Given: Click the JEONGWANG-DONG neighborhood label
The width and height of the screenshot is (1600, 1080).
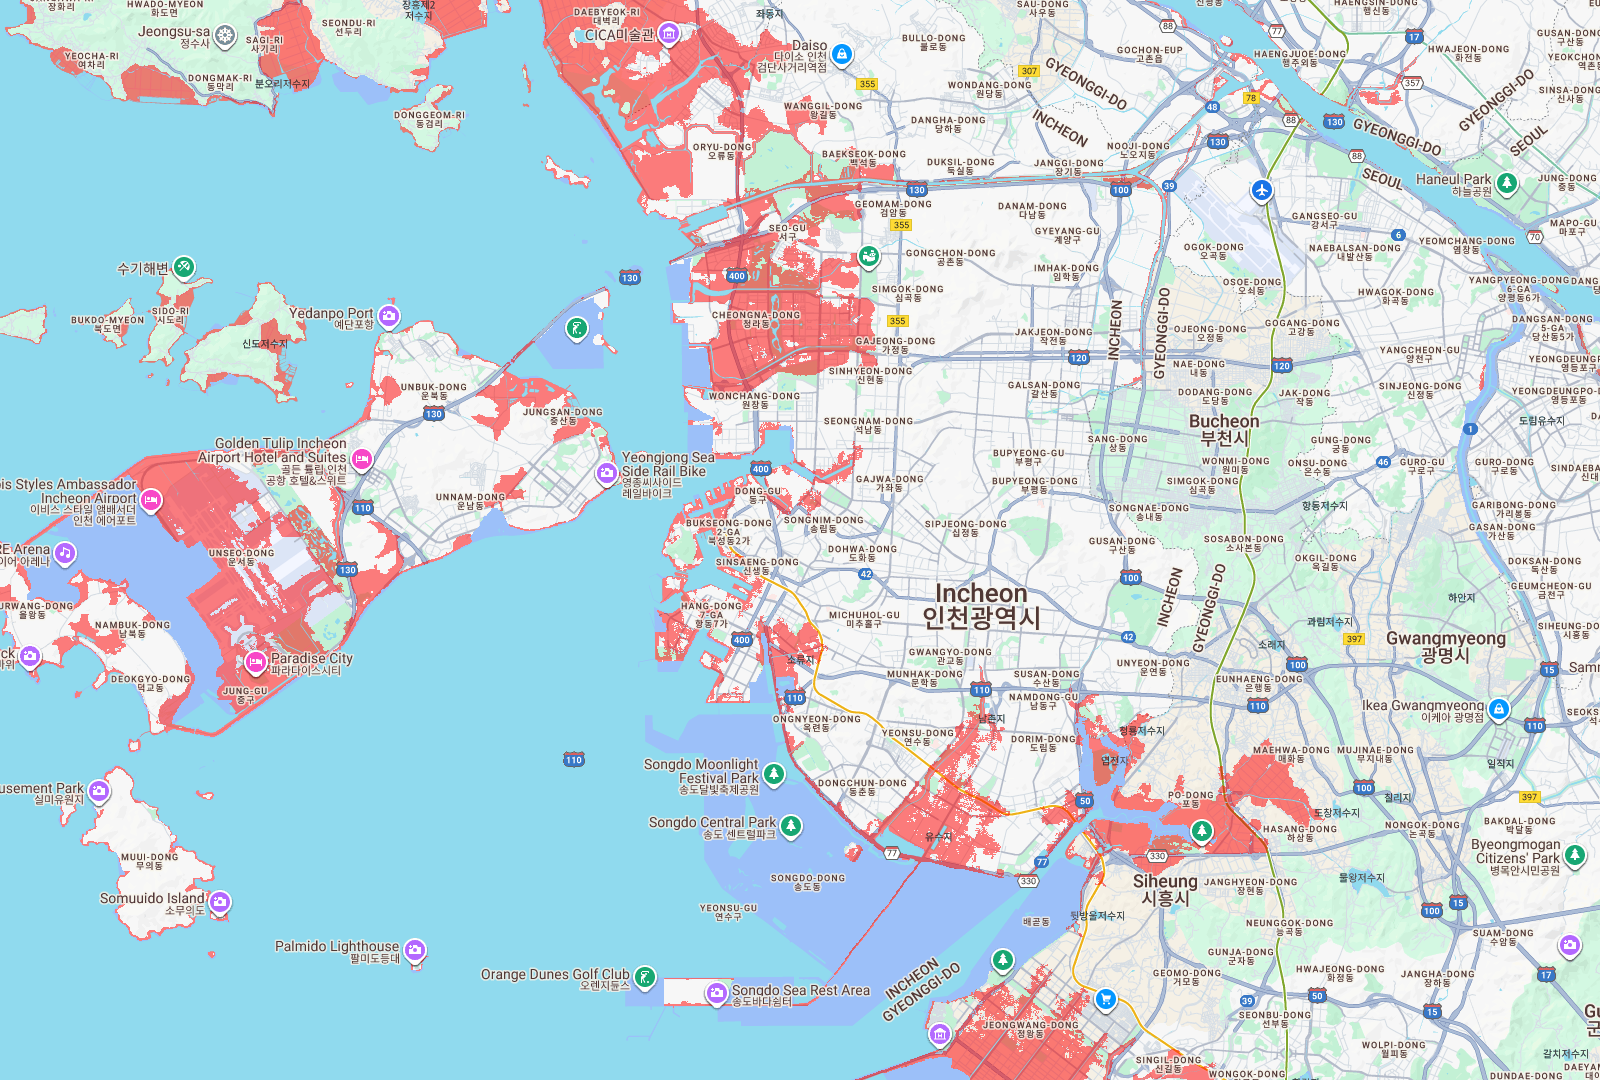Looking at the screenshot, I should 1031,1029.
